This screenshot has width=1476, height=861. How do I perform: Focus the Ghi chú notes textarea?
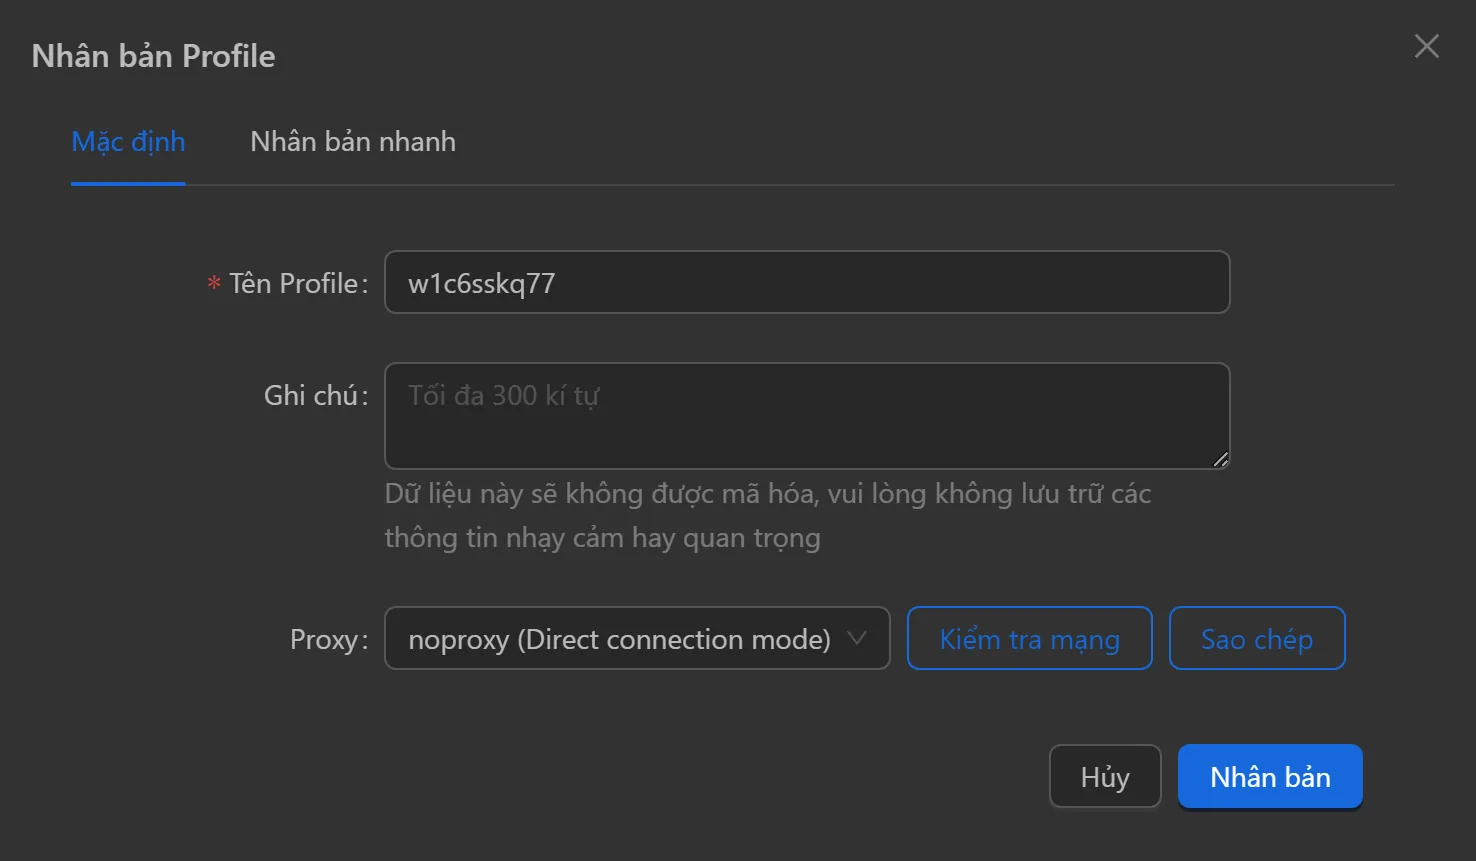[806, 416]
